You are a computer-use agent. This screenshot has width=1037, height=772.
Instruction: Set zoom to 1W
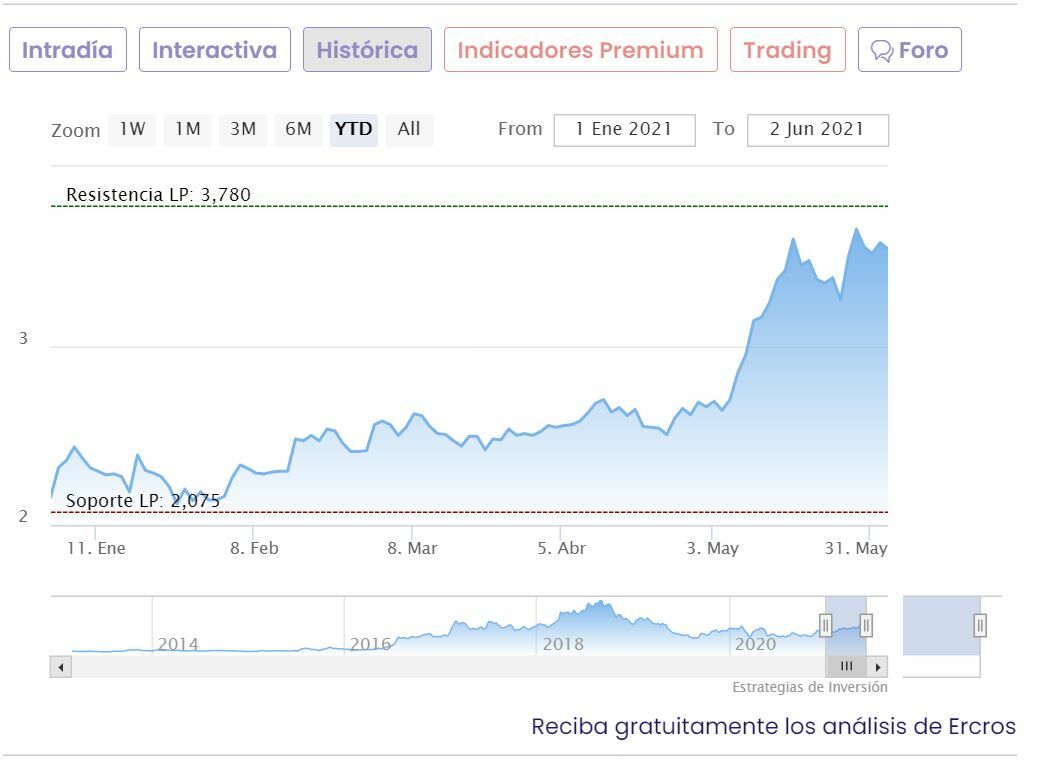click(x=132, y=129)
